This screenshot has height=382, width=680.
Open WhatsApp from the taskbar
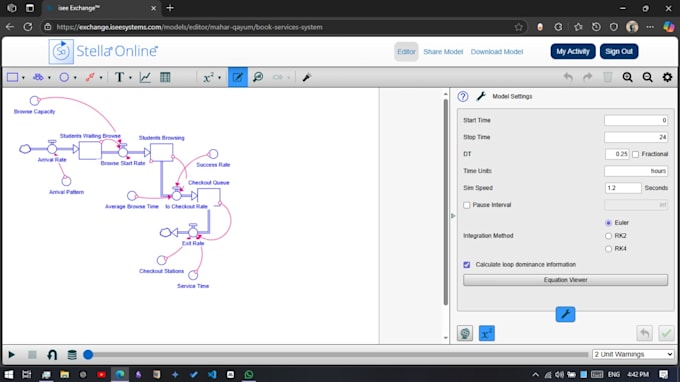coord(248,374)
